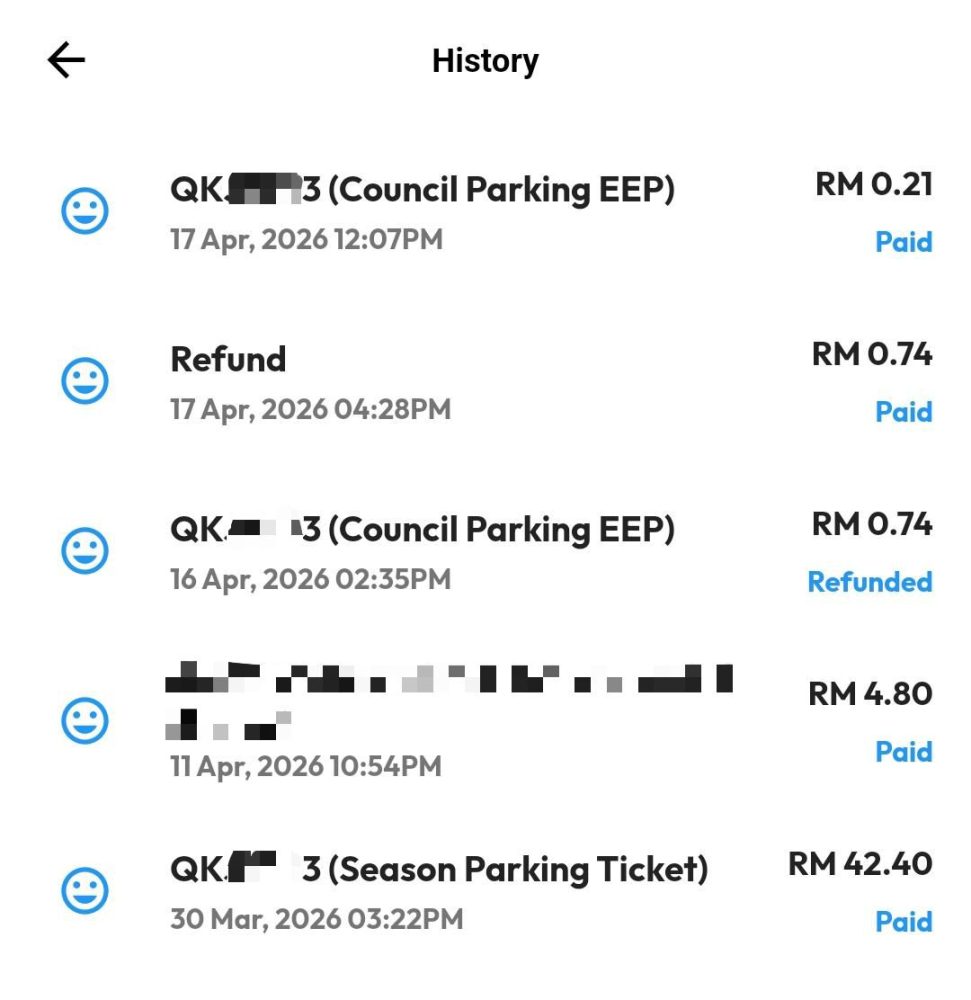
Task: Click smiley icon next to Refund entry
Action: click(x=86, y=381)
